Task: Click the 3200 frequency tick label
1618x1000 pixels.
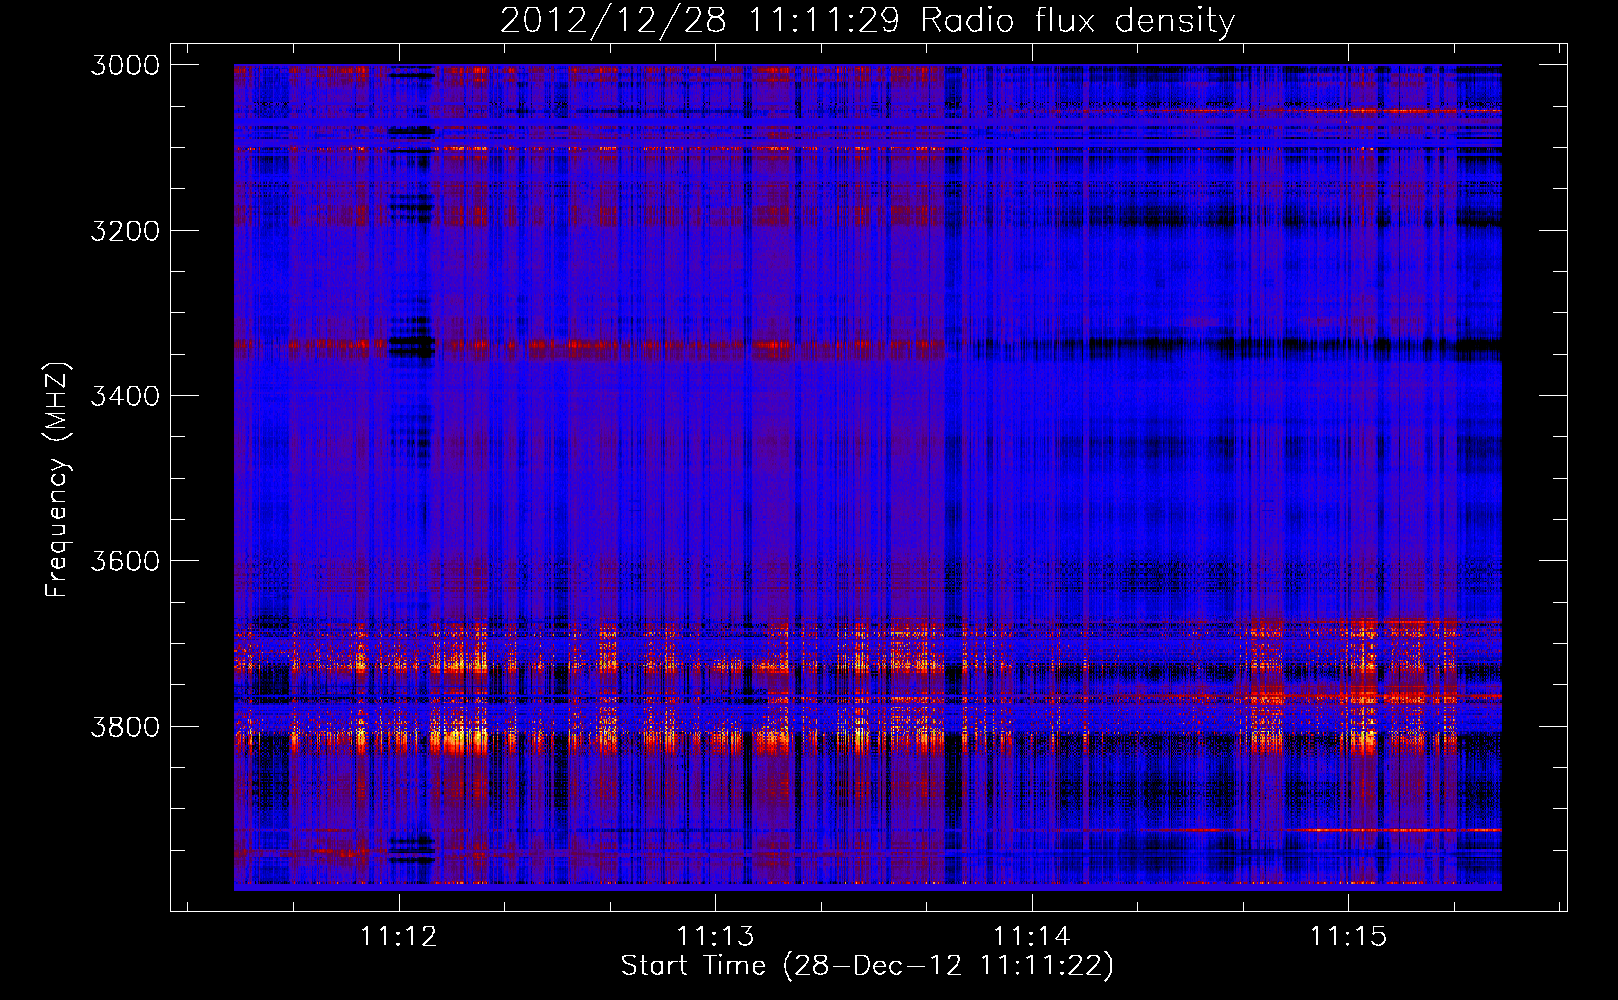Action: (125, 231)
